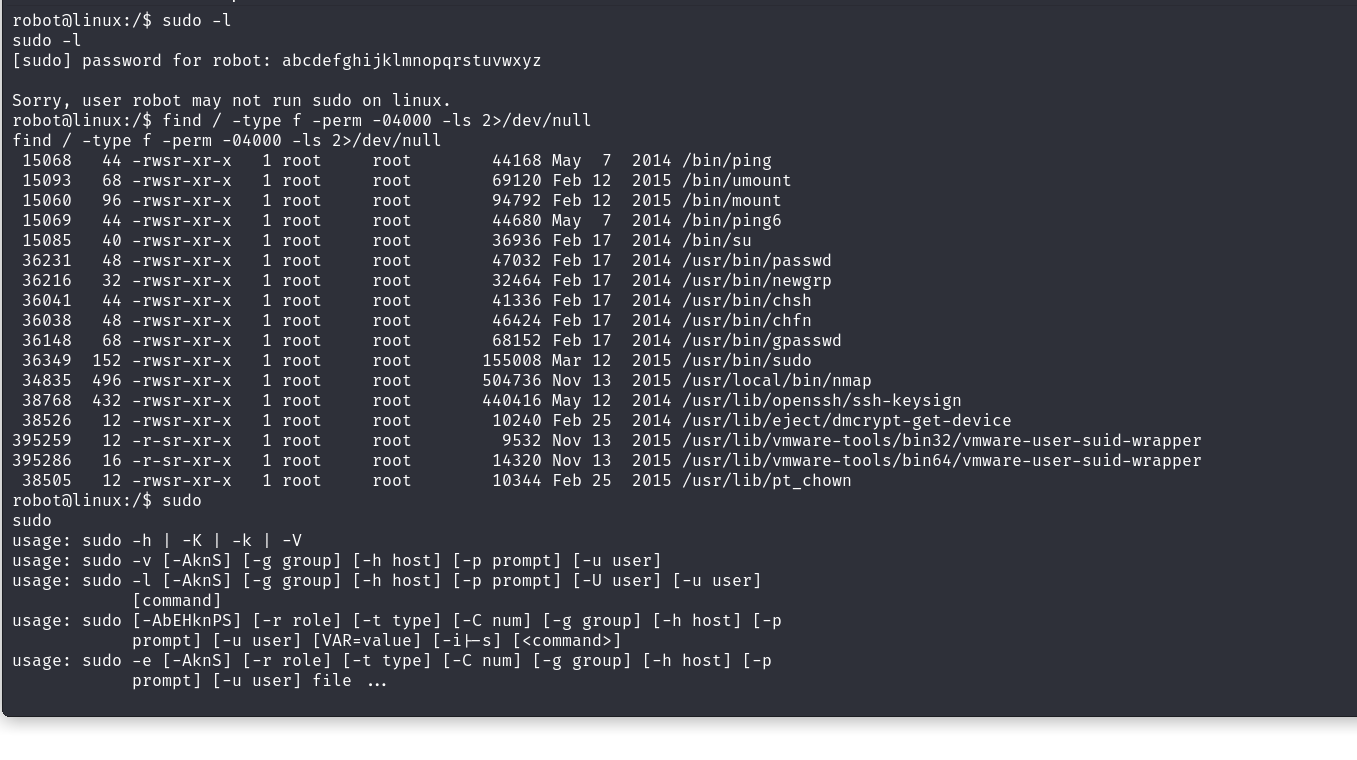Click the last prompt line with sudo
Screen dimensions: 1357x760
point(107,501)
